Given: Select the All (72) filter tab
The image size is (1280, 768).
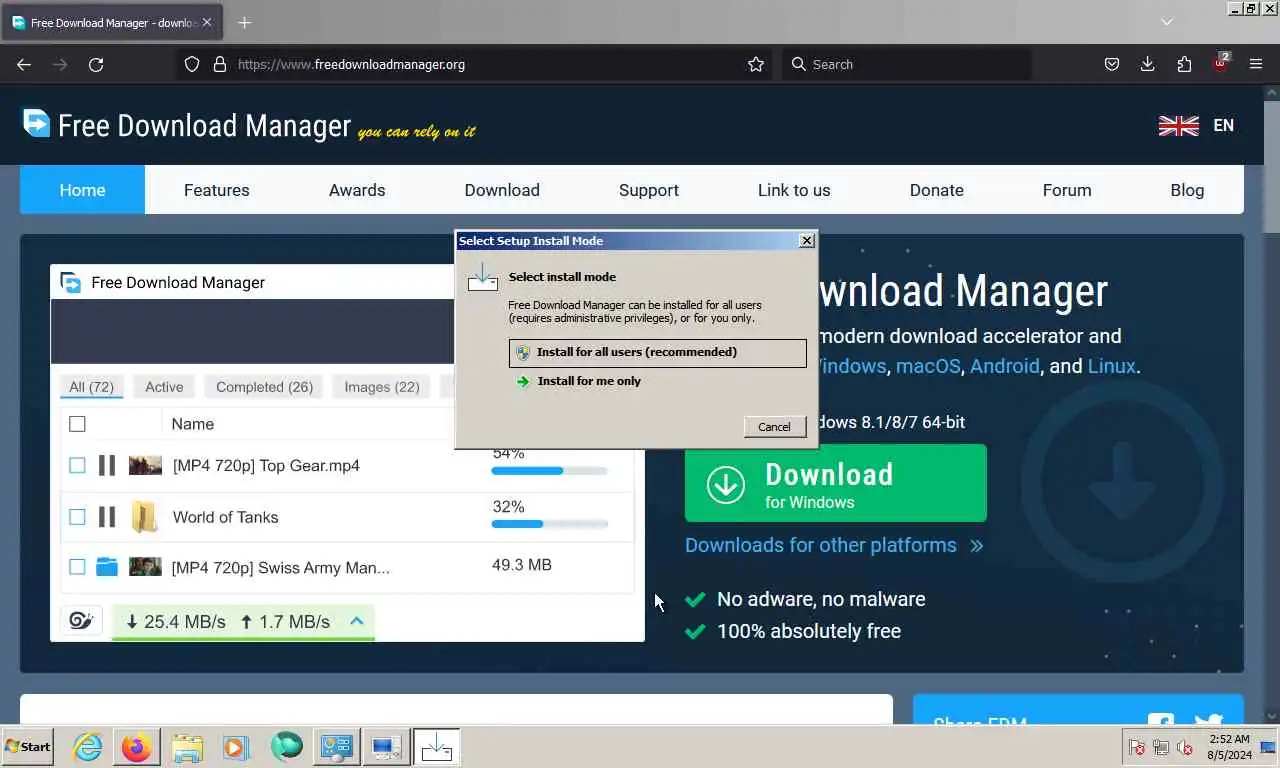Looking at the screenshot, I should [91, 387].
